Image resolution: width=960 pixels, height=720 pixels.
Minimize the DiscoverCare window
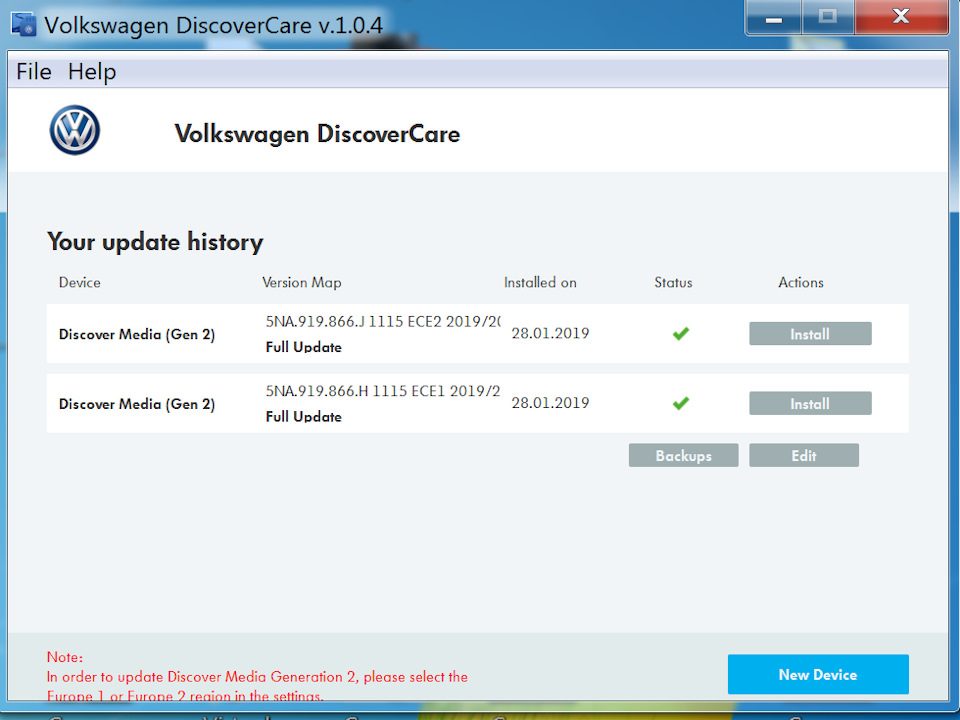click(774, 17)
